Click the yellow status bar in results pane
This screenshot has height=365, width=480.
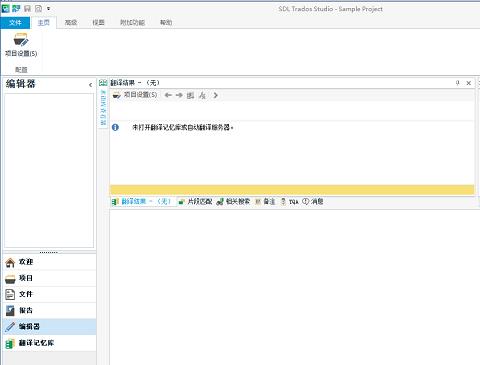pyautogui.click(x=292, y=190)
